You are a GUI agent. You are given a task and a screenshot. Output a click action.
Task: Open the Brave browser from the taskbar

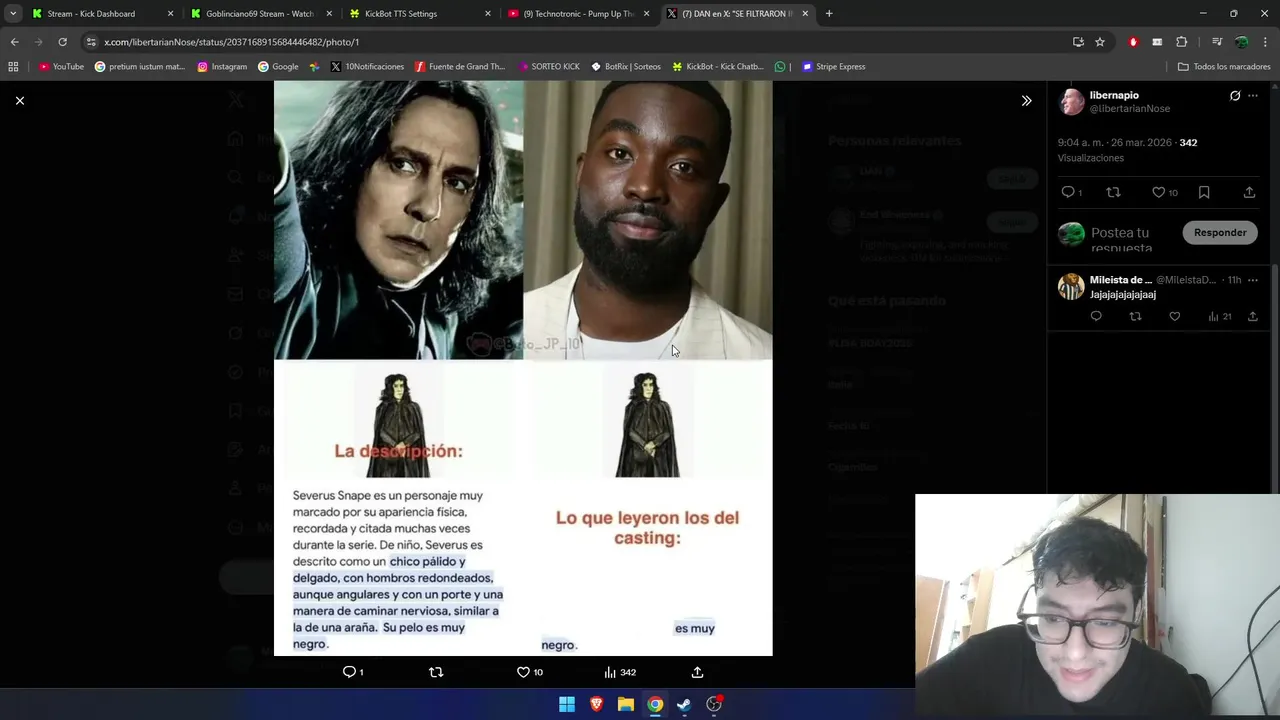click(x=596, y=704)
